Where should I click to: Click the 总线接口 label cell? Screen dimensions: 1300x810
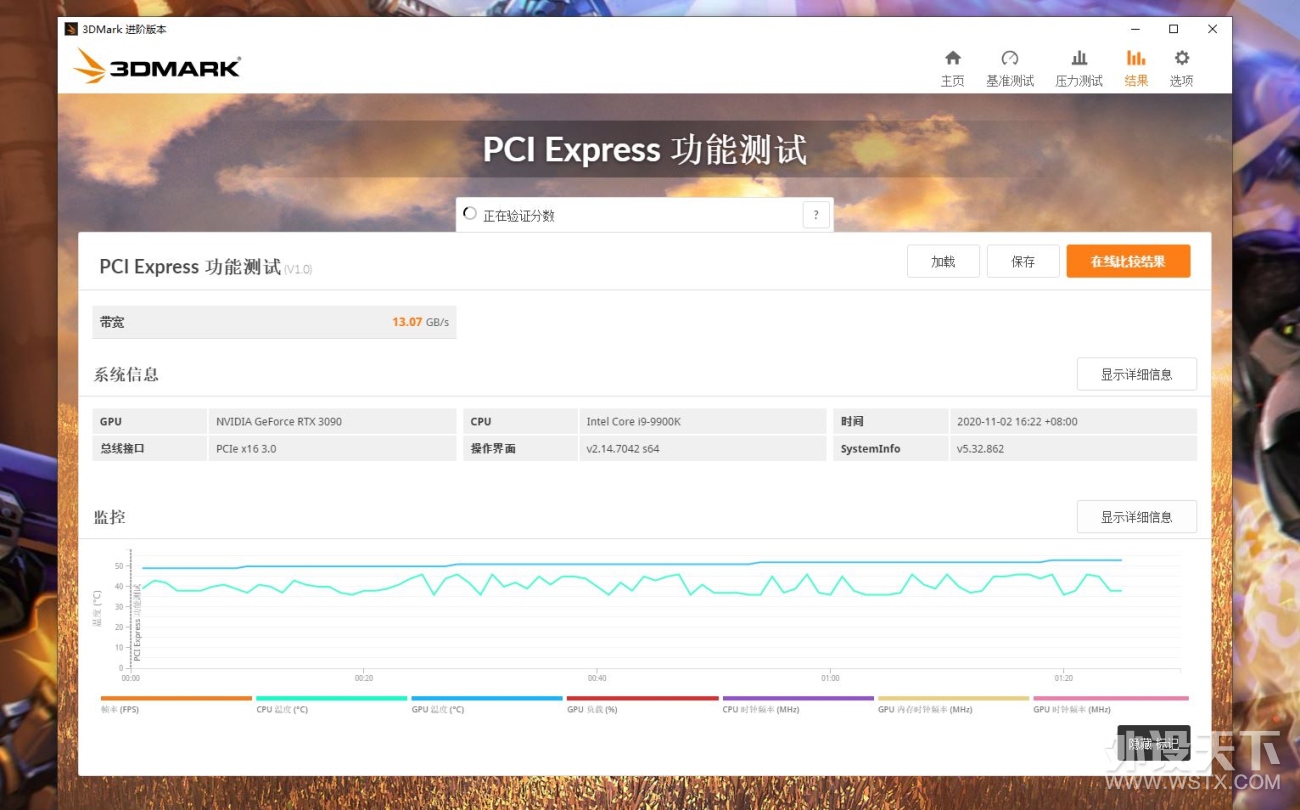pyautogui.click(x=150, y=448)
